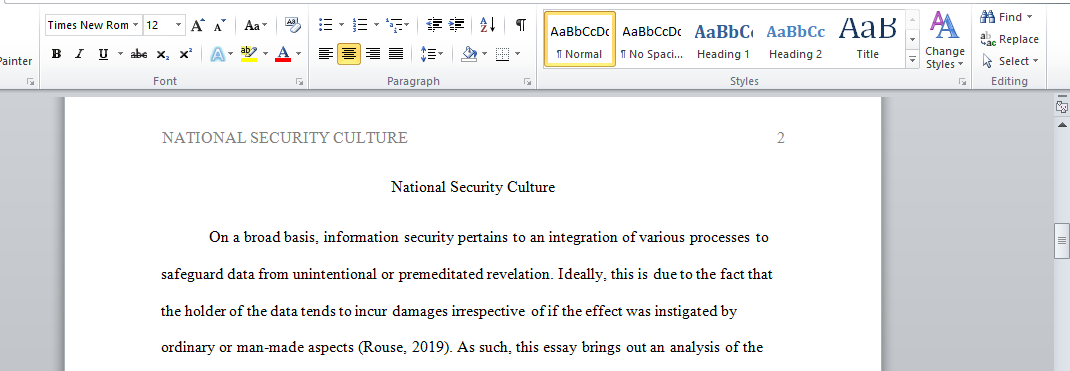Click the Shading paint bucket
The height and width of the screenshot is (371, 1070).
click(469, 54)
